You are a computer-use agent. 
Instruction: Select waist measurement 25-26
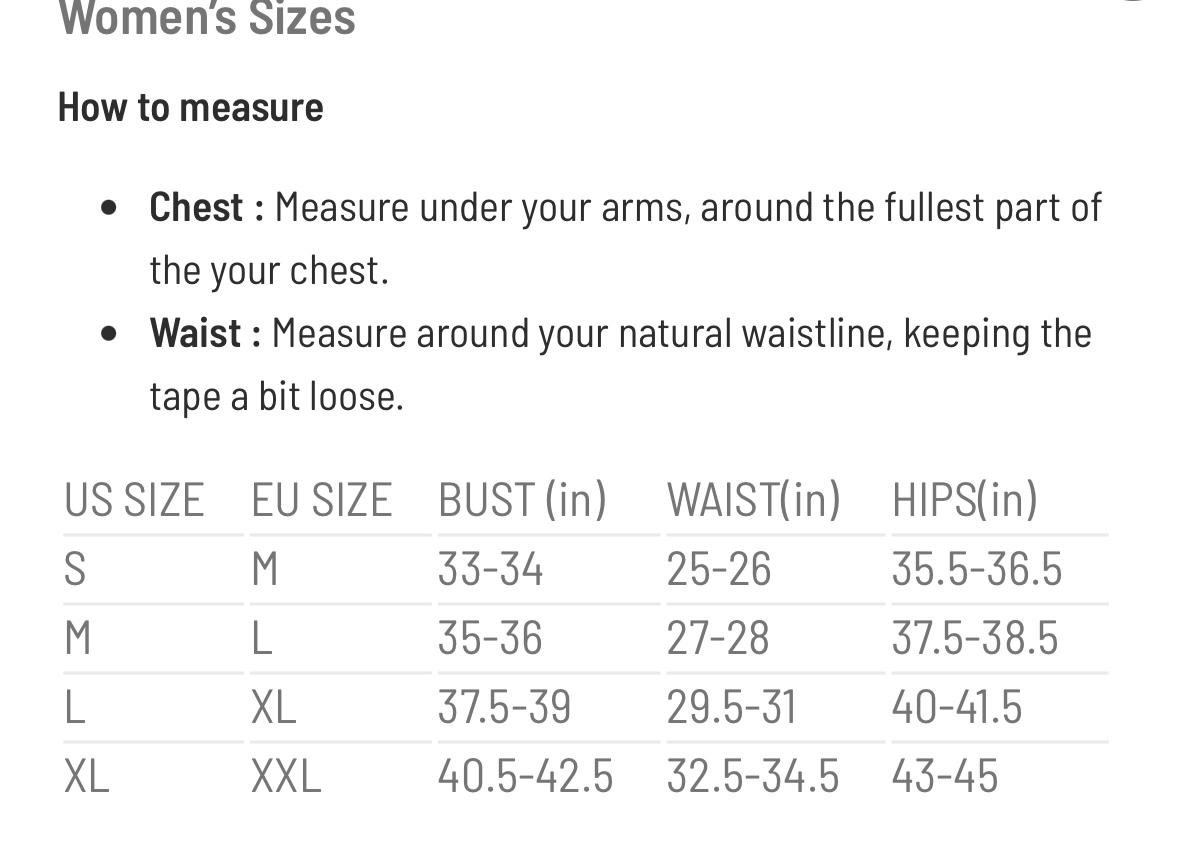(719, 569)
